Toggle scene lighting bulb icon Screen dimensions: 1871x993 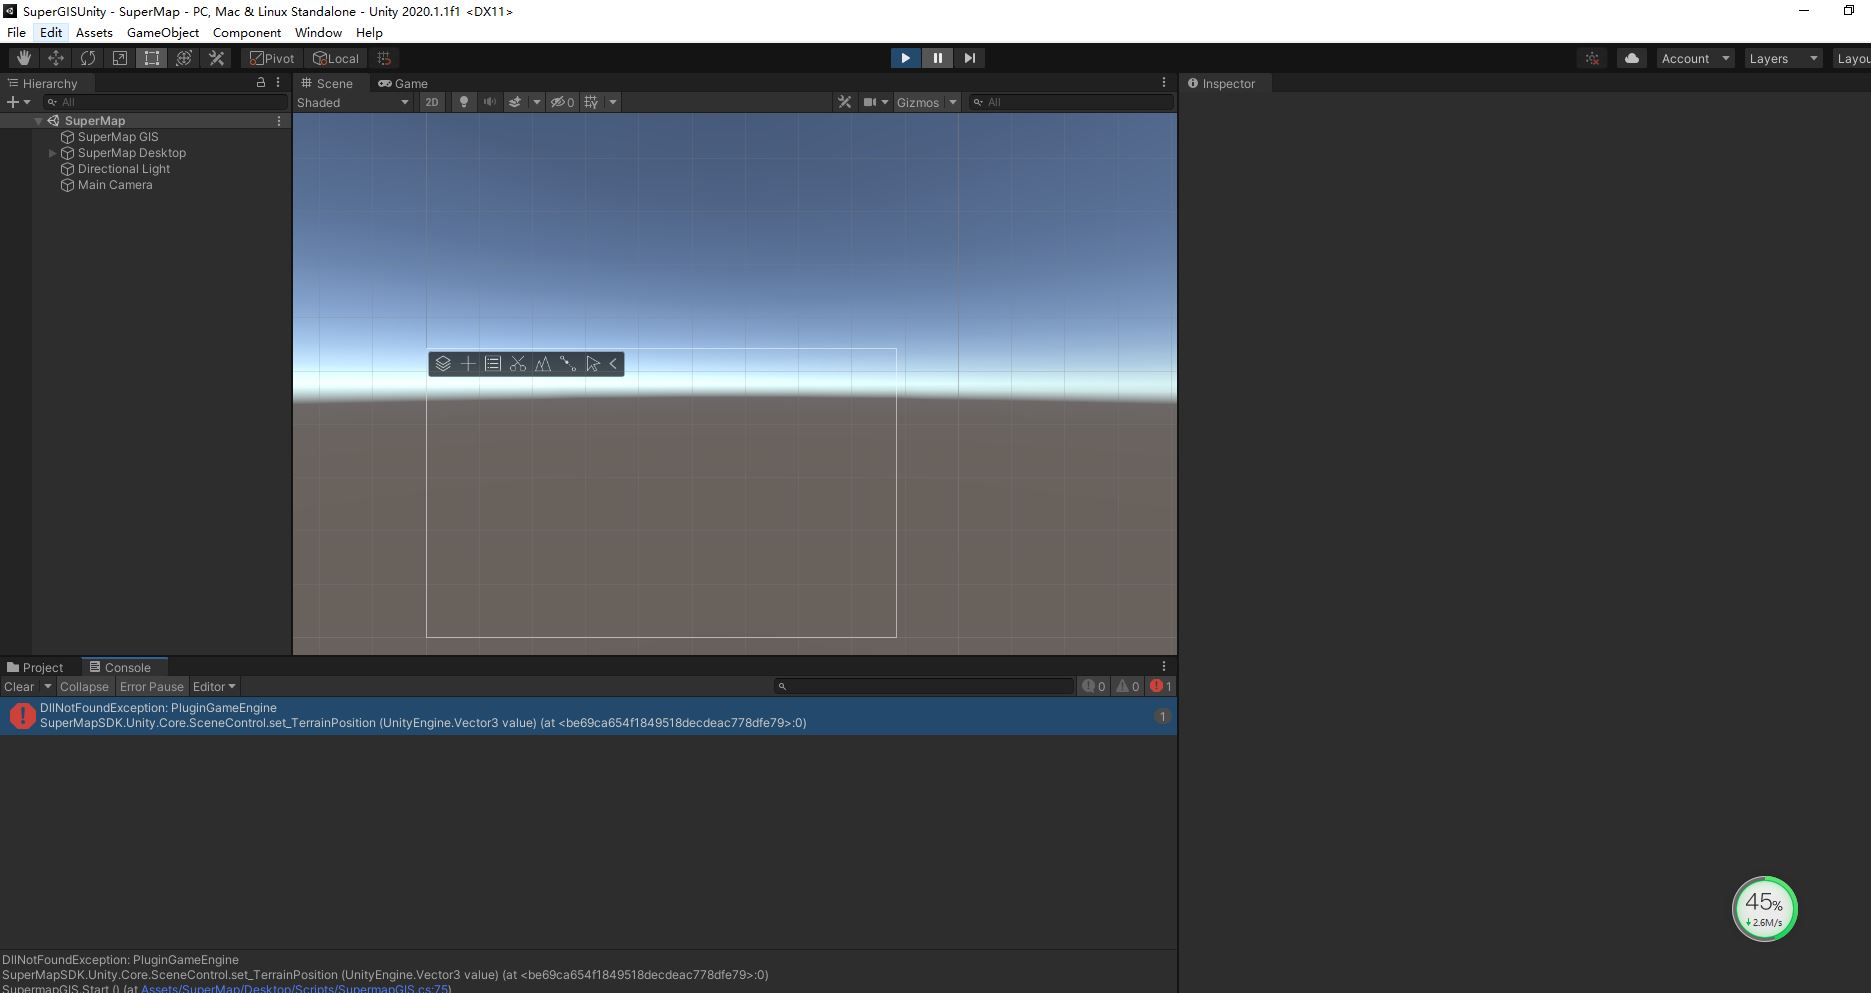click(x=463, y=102)
